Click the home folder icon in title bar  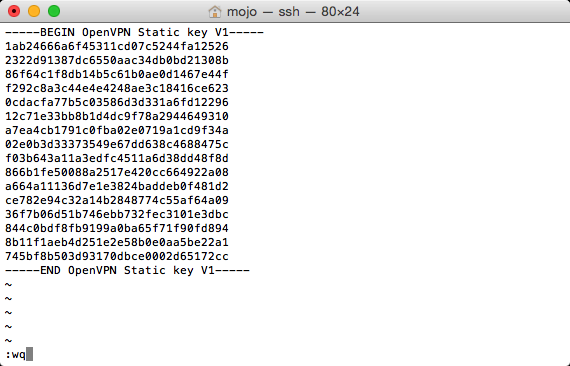pos(214,12)
